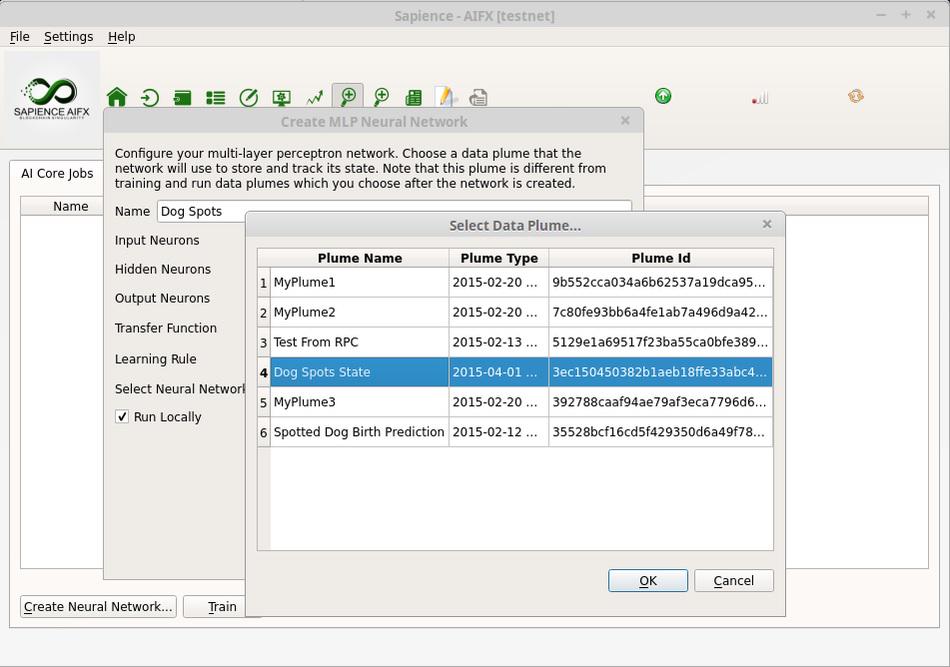
Task: Click the 2015-02-12 type cell
Action: [x=499, y=432]
